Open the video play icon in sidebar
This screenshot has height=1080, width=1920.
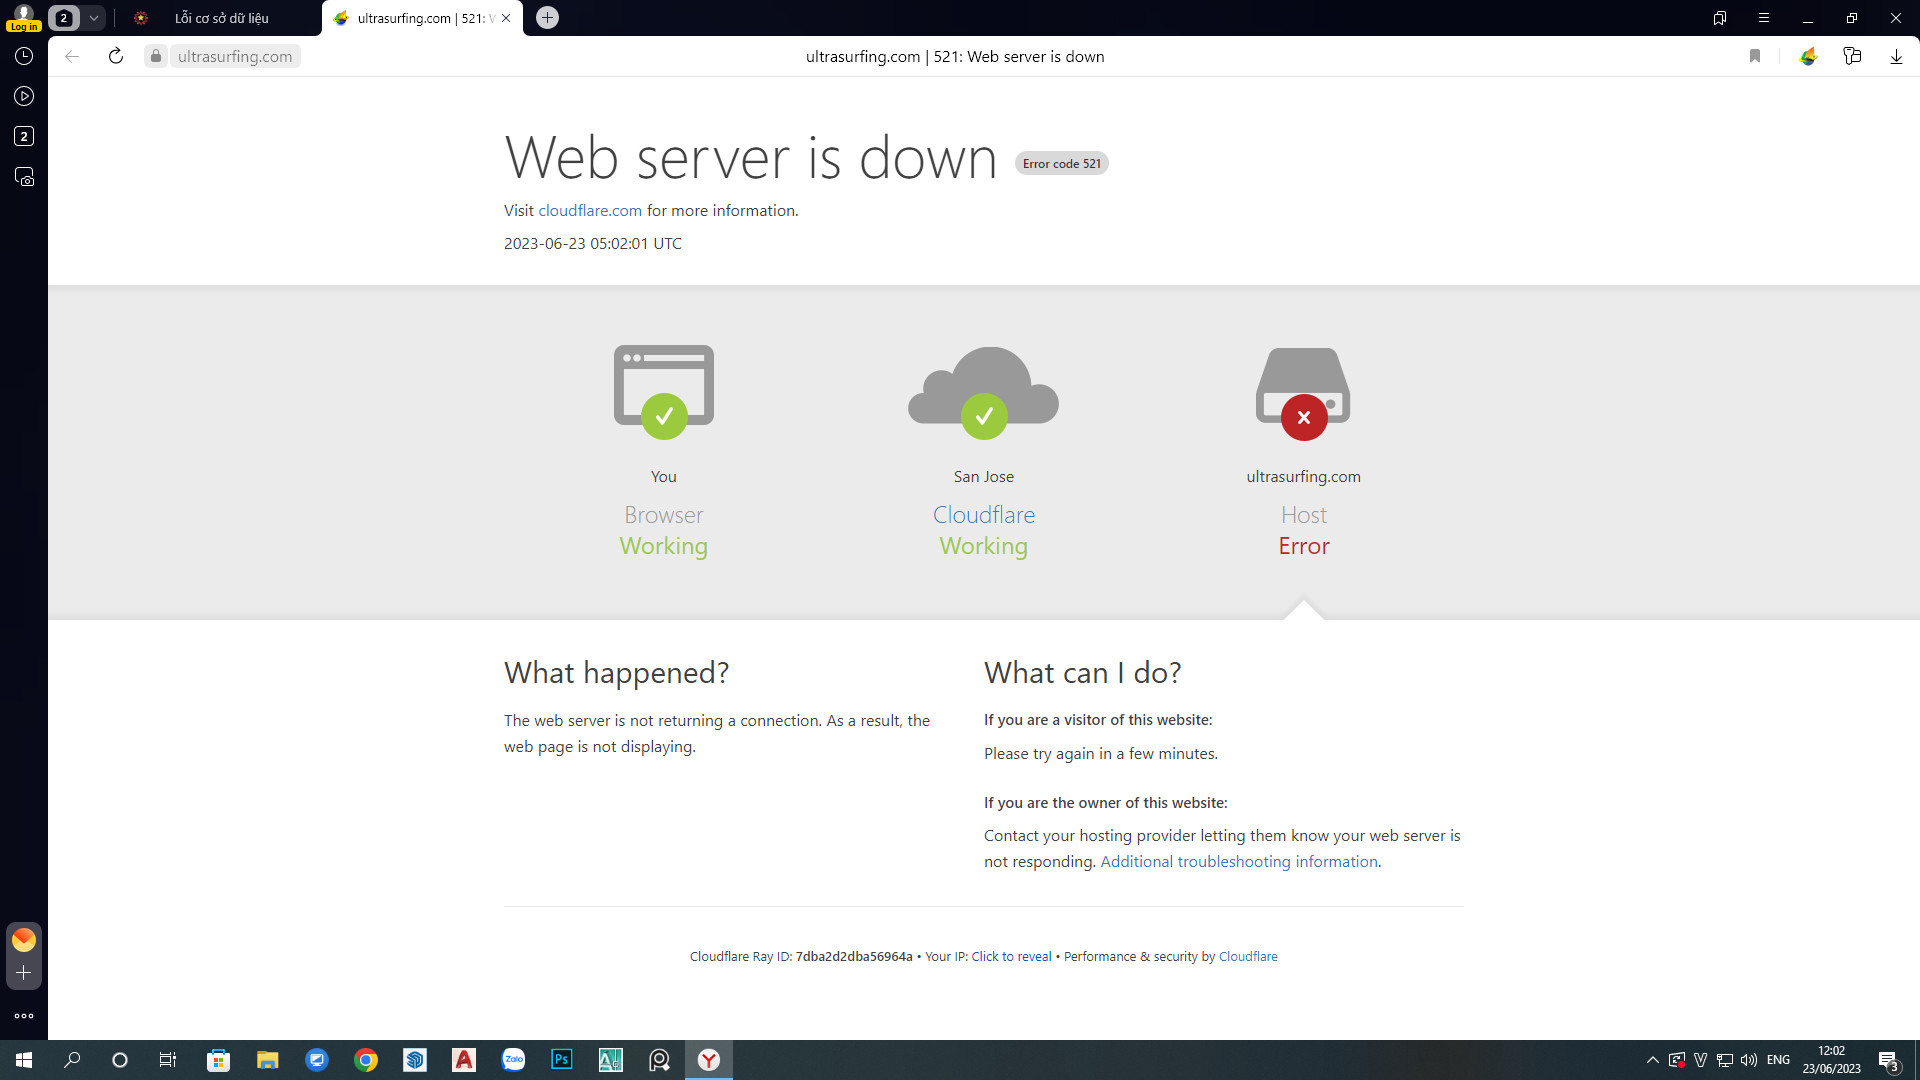[x=24, y=96]
